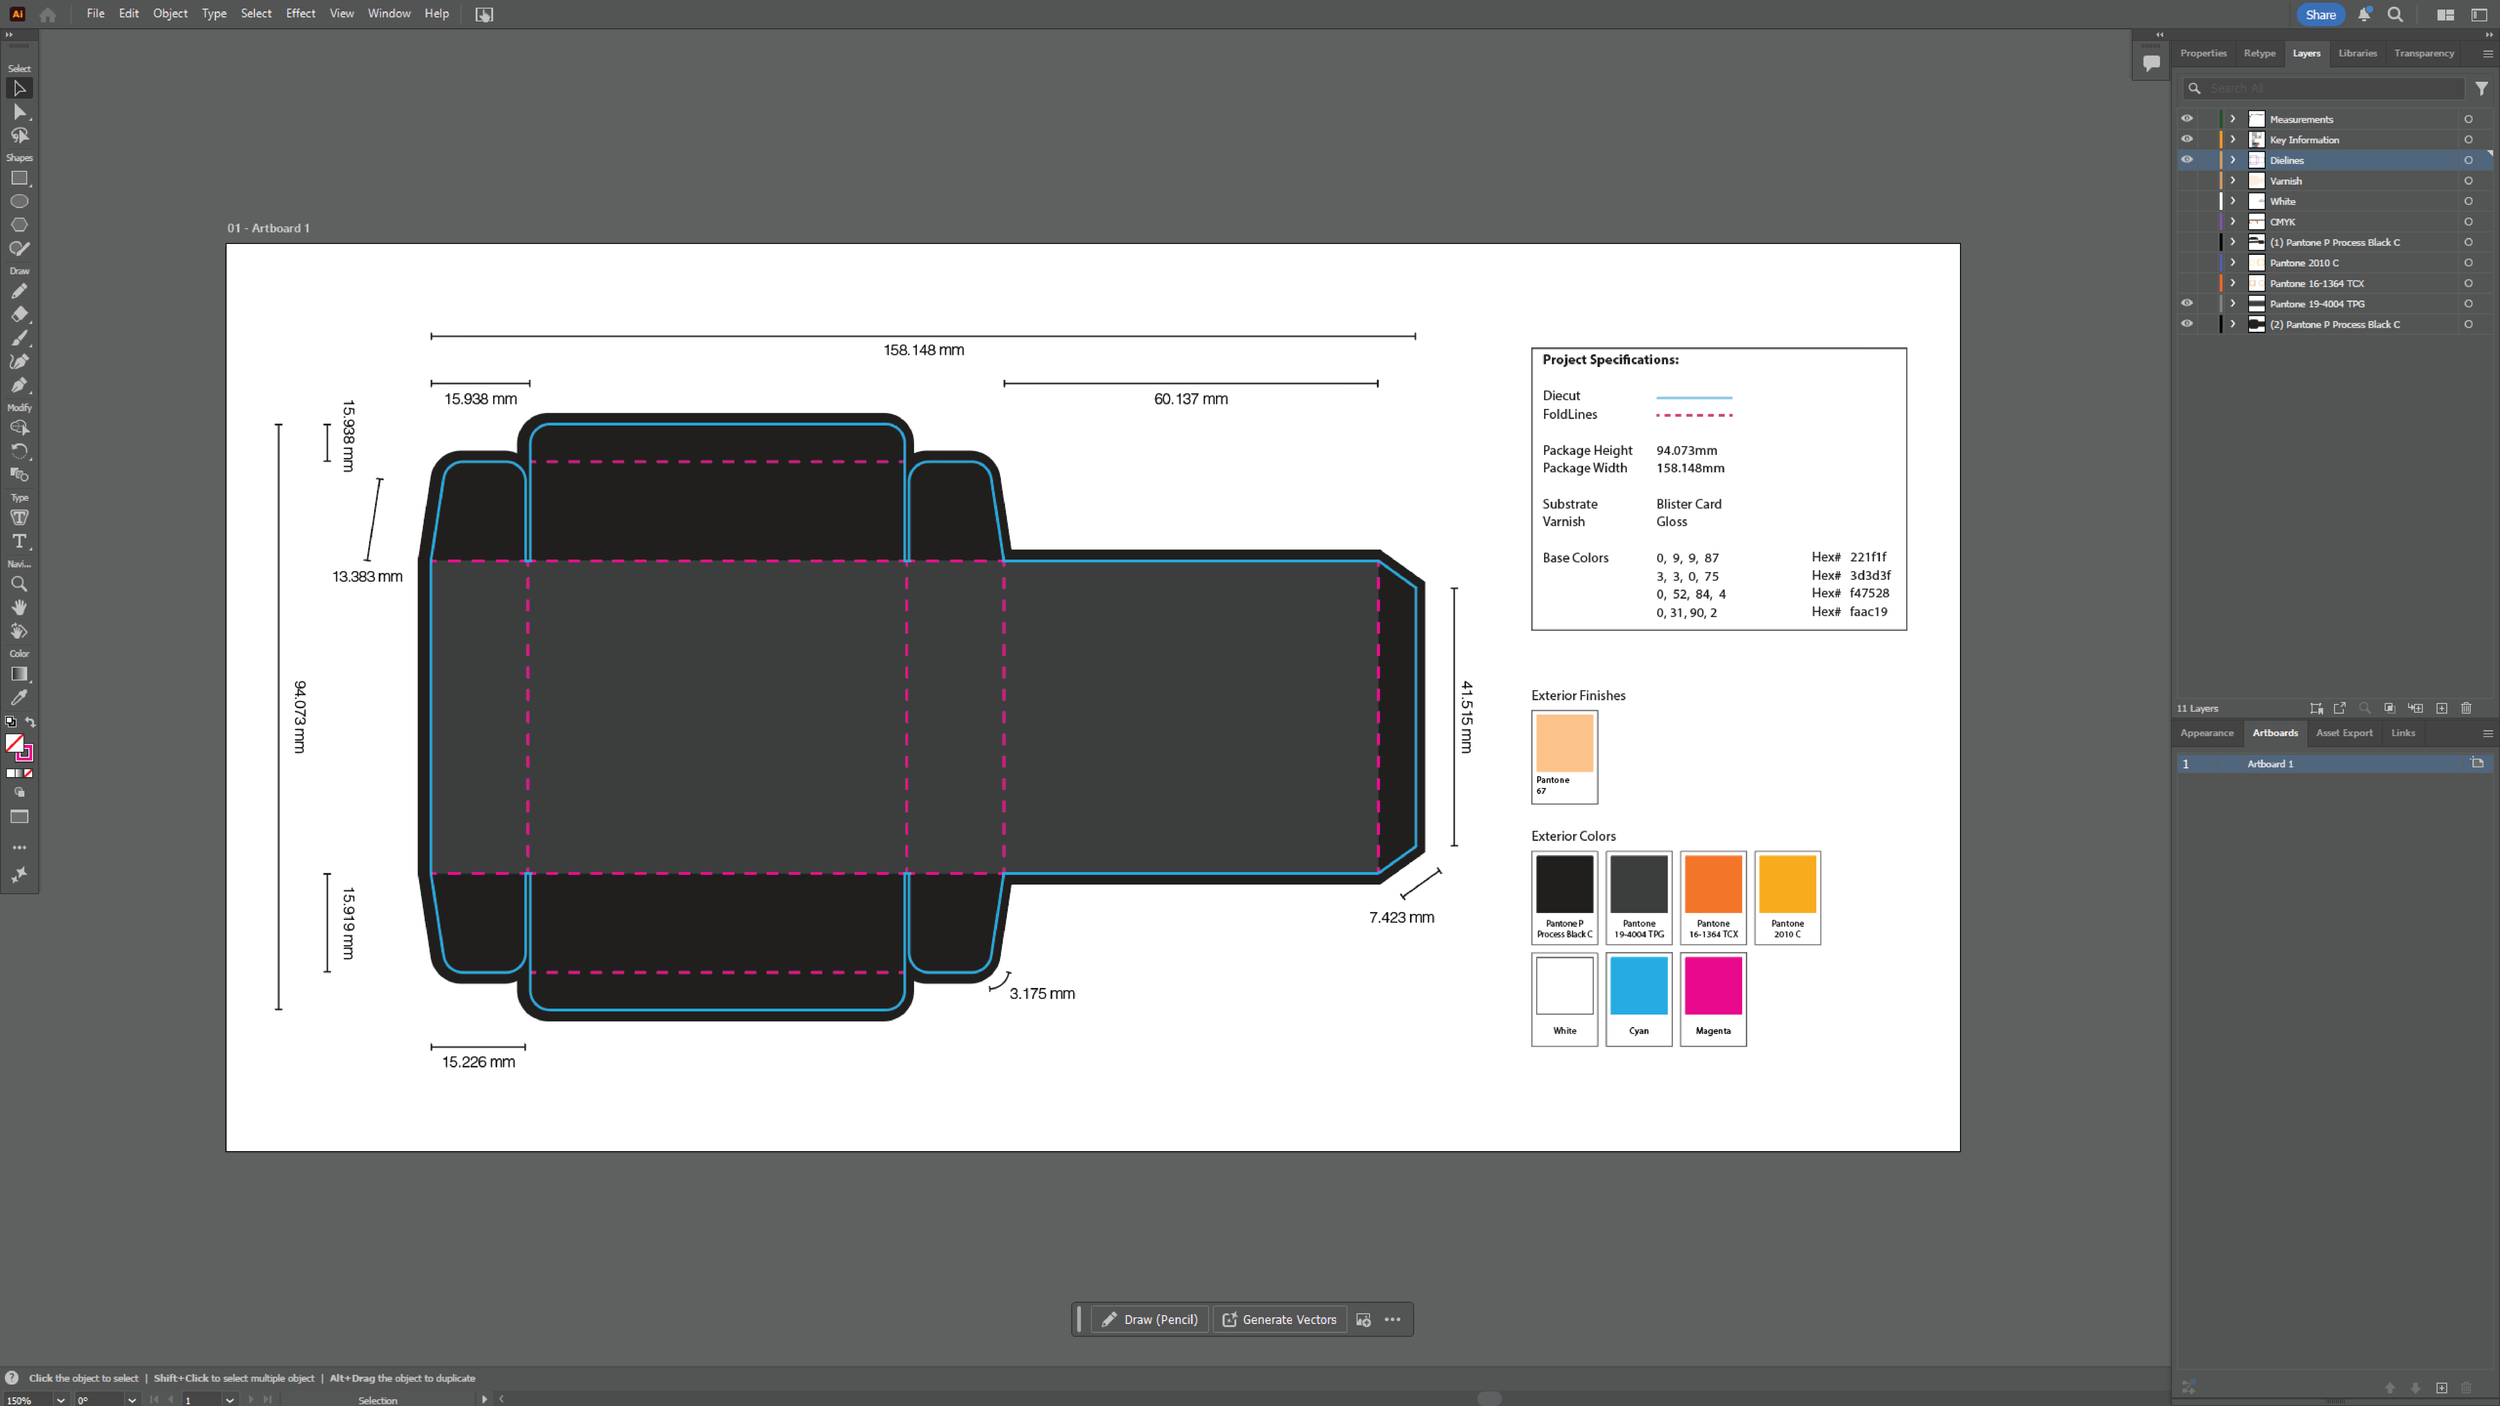Open the zoom level dropdown
Viewport: 2500px width, 1406px height.
60,1400
